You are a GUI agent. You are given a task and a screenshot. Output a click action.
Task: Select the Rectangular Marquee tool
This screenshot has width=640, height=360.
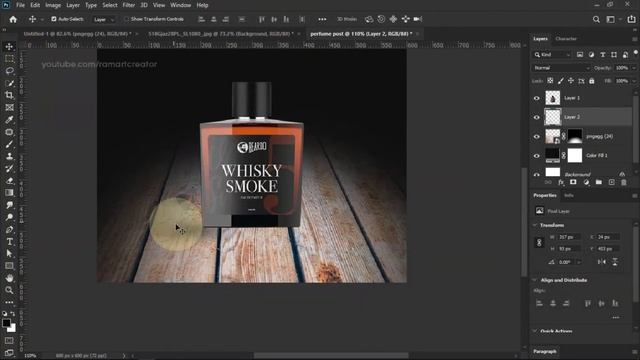tap(9, 59)
